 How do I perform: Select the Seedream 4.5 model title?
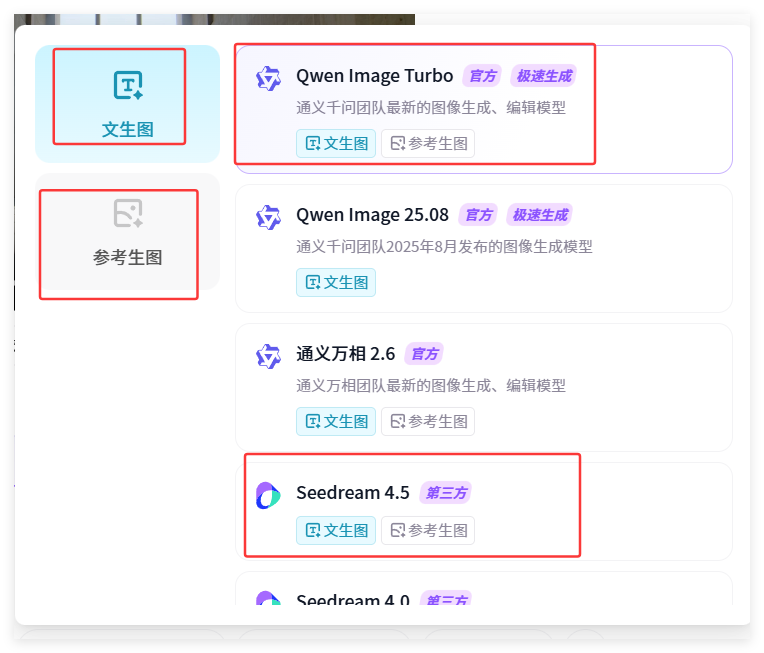[353, 493]
